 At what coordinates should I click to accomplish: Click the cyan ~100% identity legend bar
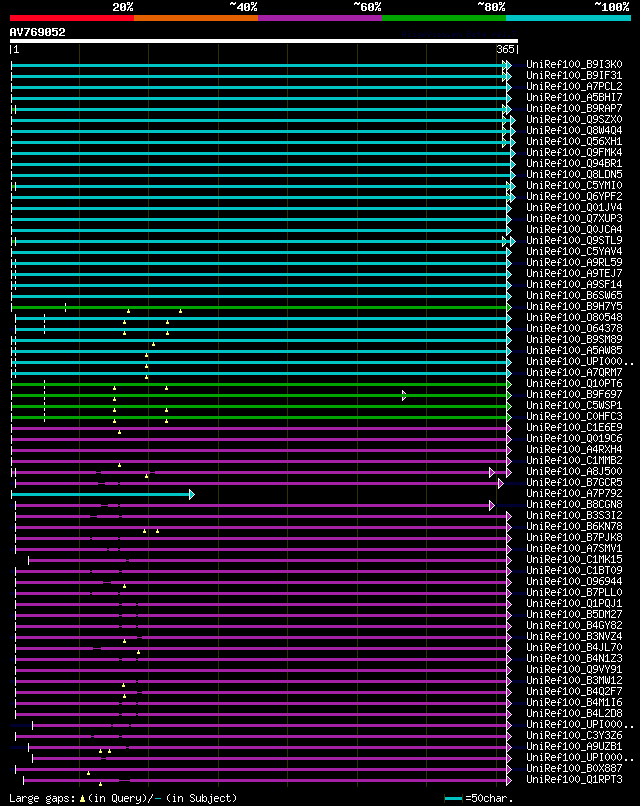coord(569,18)
